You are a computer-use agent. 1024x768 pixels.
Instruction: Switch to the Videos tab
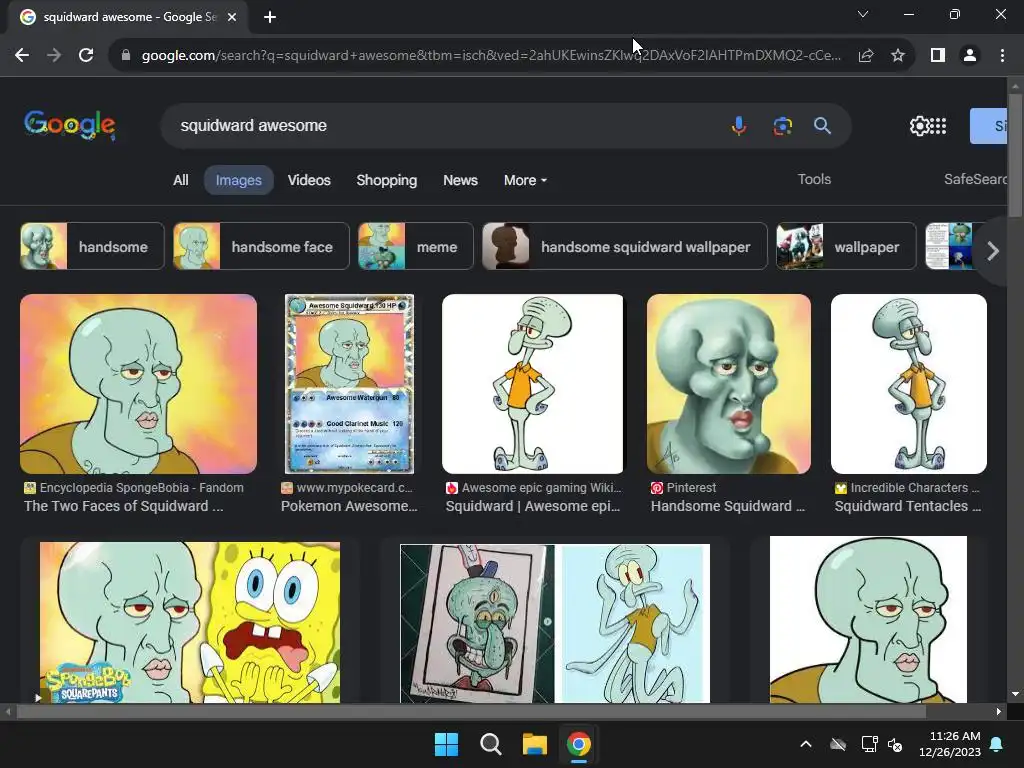pos(309,180)
